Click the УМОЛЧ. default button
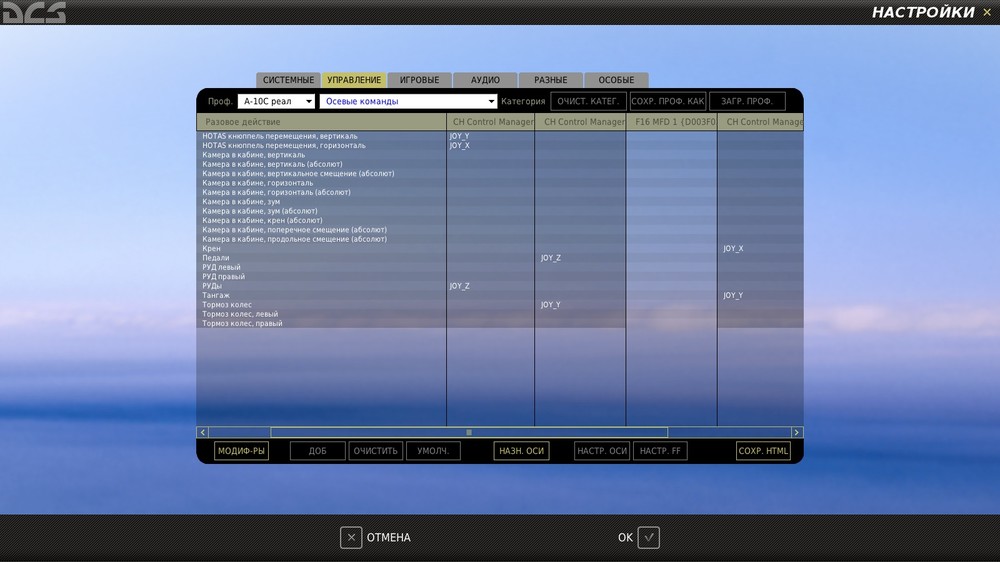Screen dimensions: 1000x562 tap(433, 450)
